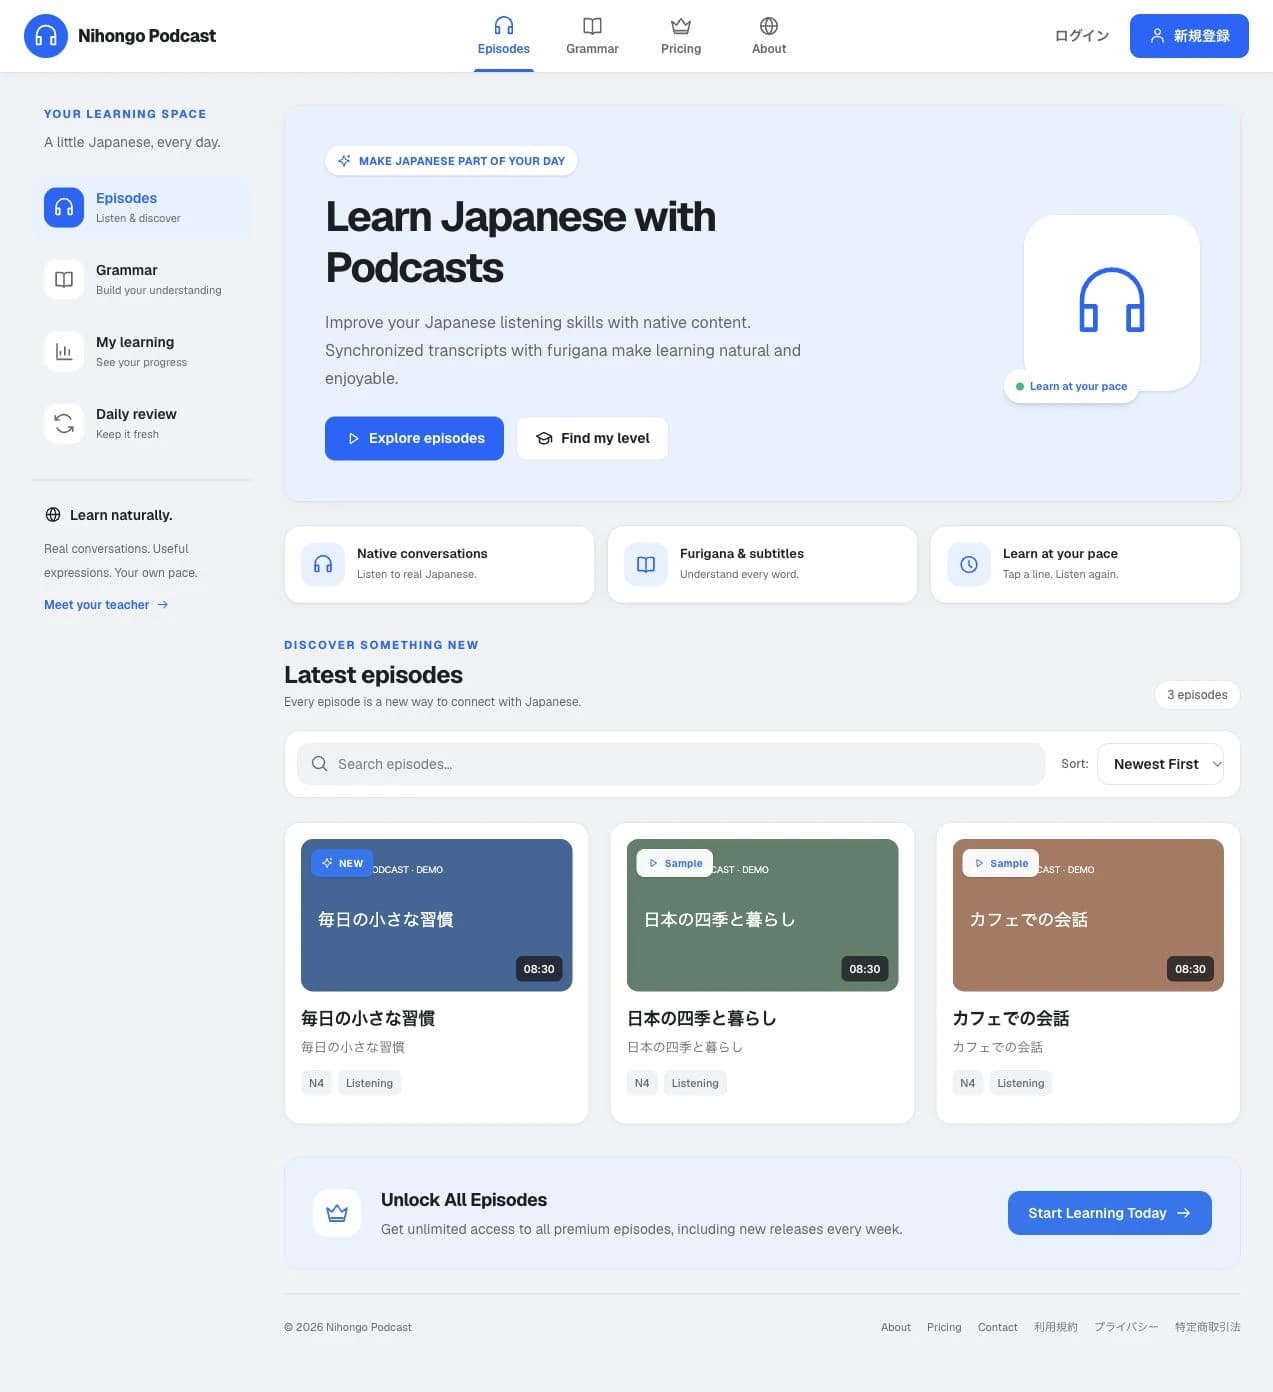Open the footer Pricing link
1273x1392 pixels.
pos(944,1327)
